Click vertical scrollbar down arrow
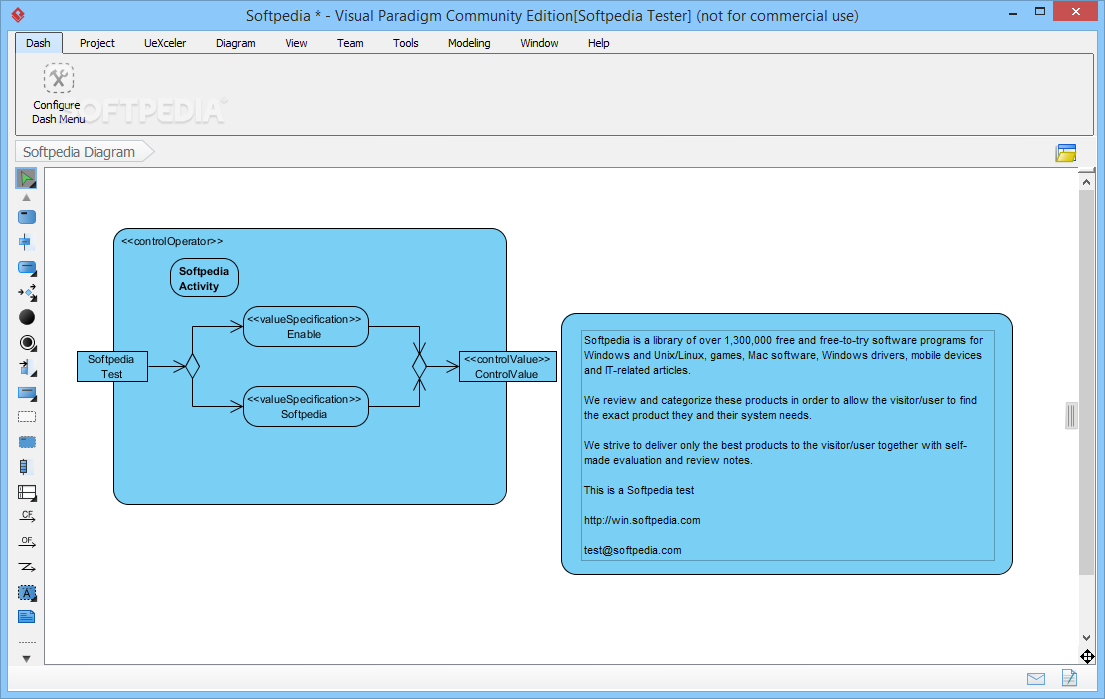 (x=1086, y=638)
